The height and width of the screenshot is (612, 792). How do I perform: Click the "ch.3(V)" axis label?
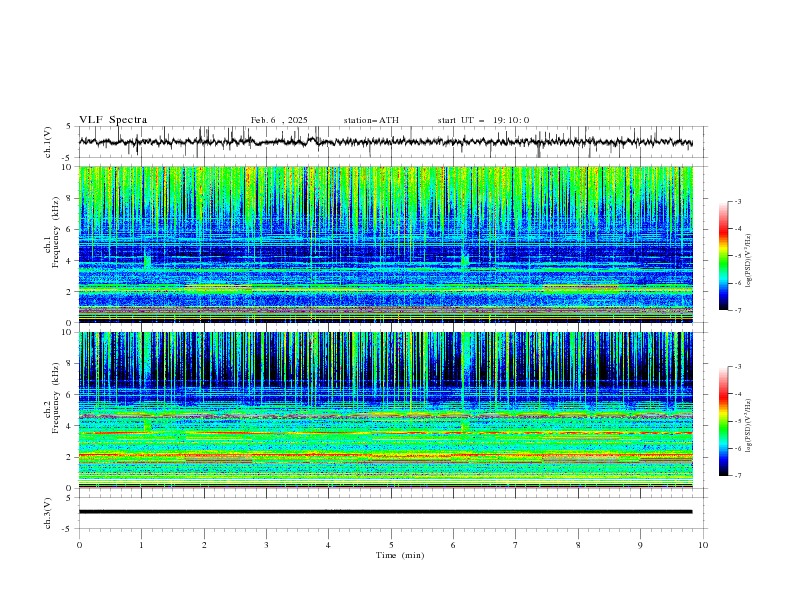pos(48,513)
